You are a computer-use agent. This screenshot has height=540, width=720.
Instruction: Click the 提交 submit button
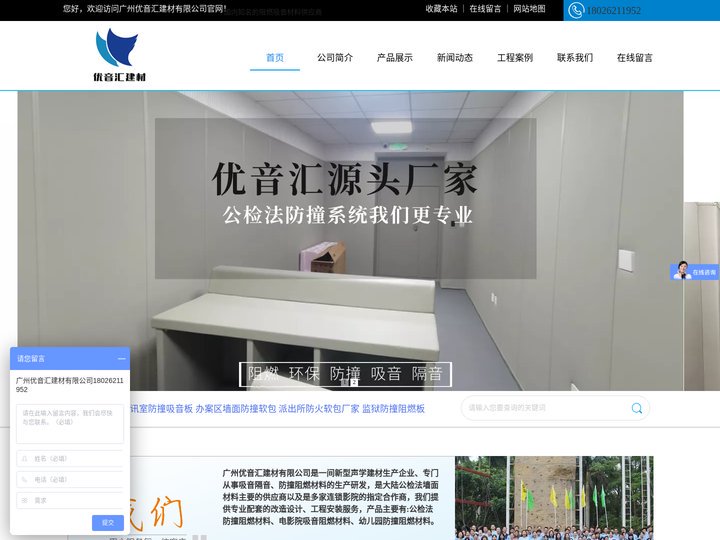point(107,523)
